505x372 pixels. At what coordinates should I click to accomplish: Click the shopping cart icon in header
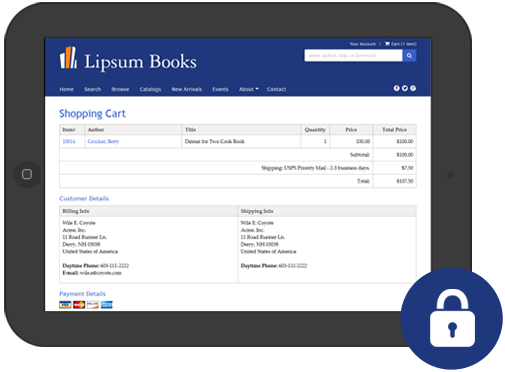click(387, 44)
